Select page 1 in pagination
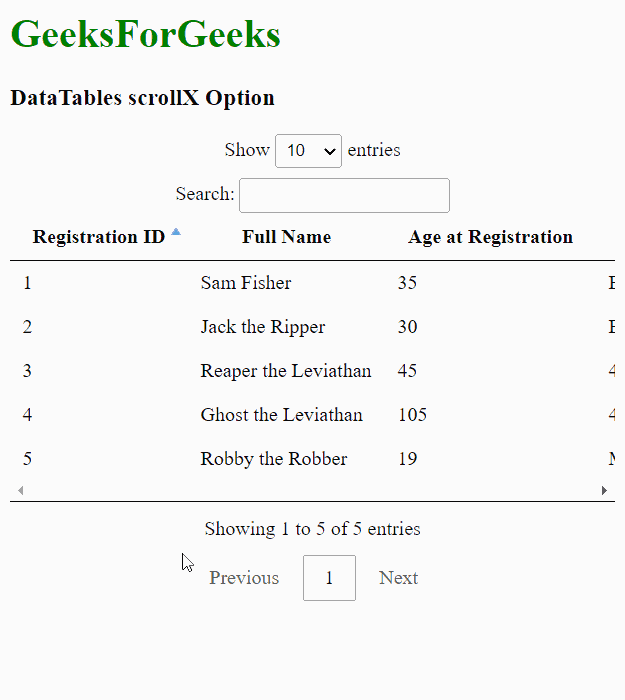This screenshot has height=700, width=625. (329, 578)
